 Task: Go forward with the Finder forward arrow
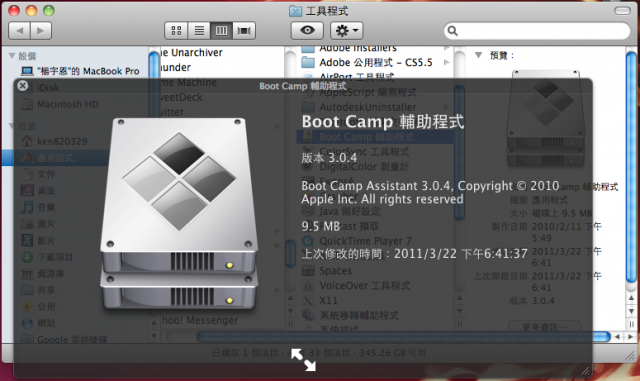(41, 31)
